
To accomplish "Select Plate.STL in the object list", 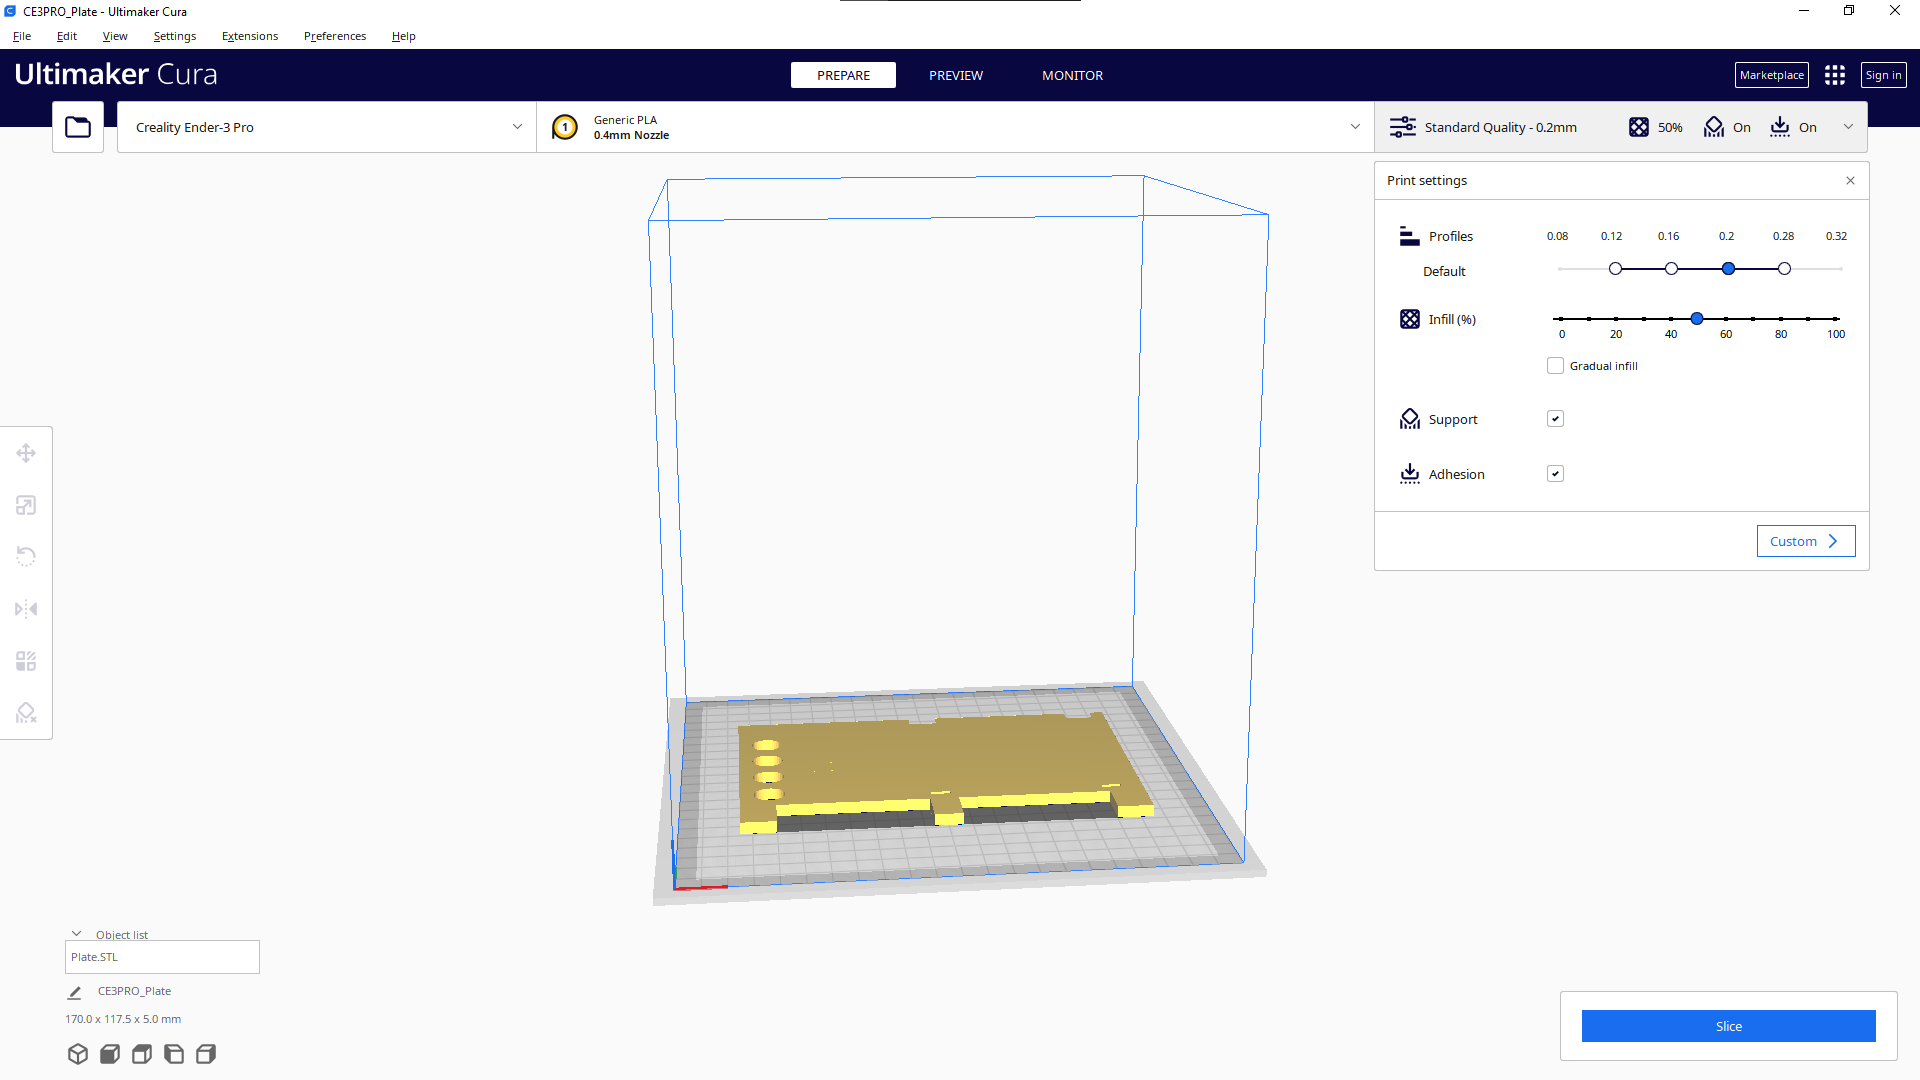I will coord(162,957).
